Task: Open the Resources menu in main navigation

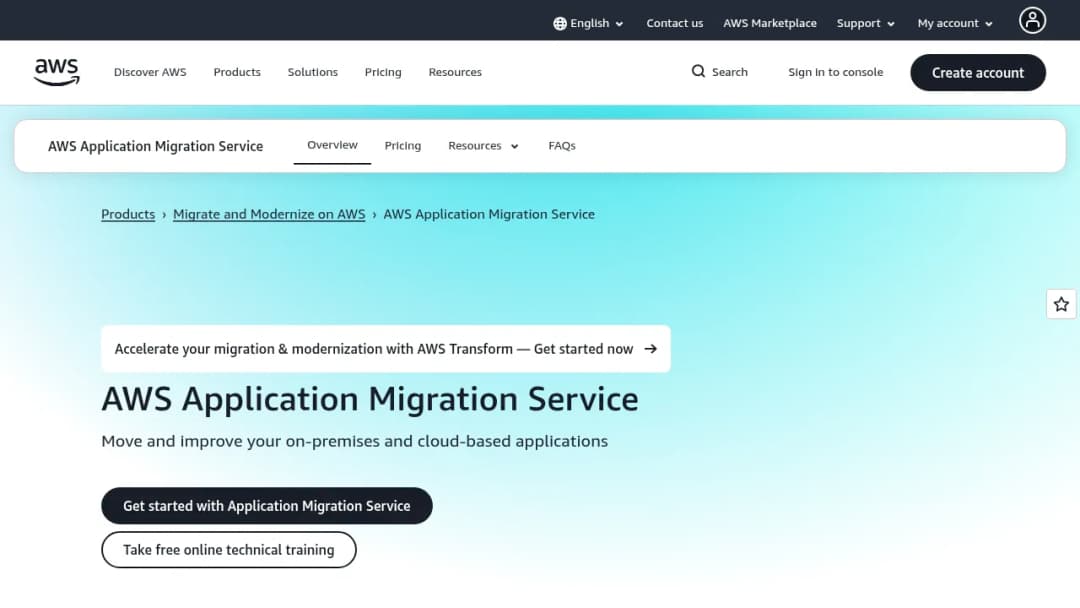Action: pos(455,72)
